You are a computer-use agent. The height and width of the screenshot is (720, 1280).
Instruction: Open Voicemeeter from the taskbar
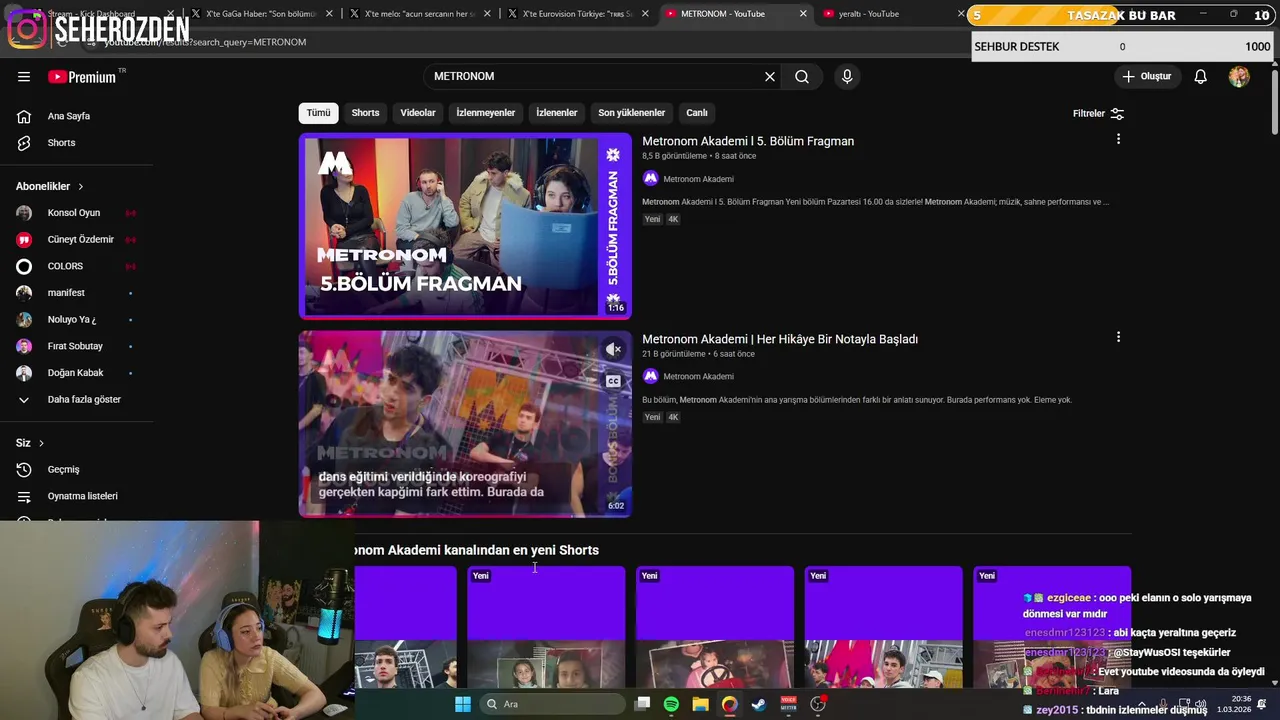coord(788,704)
